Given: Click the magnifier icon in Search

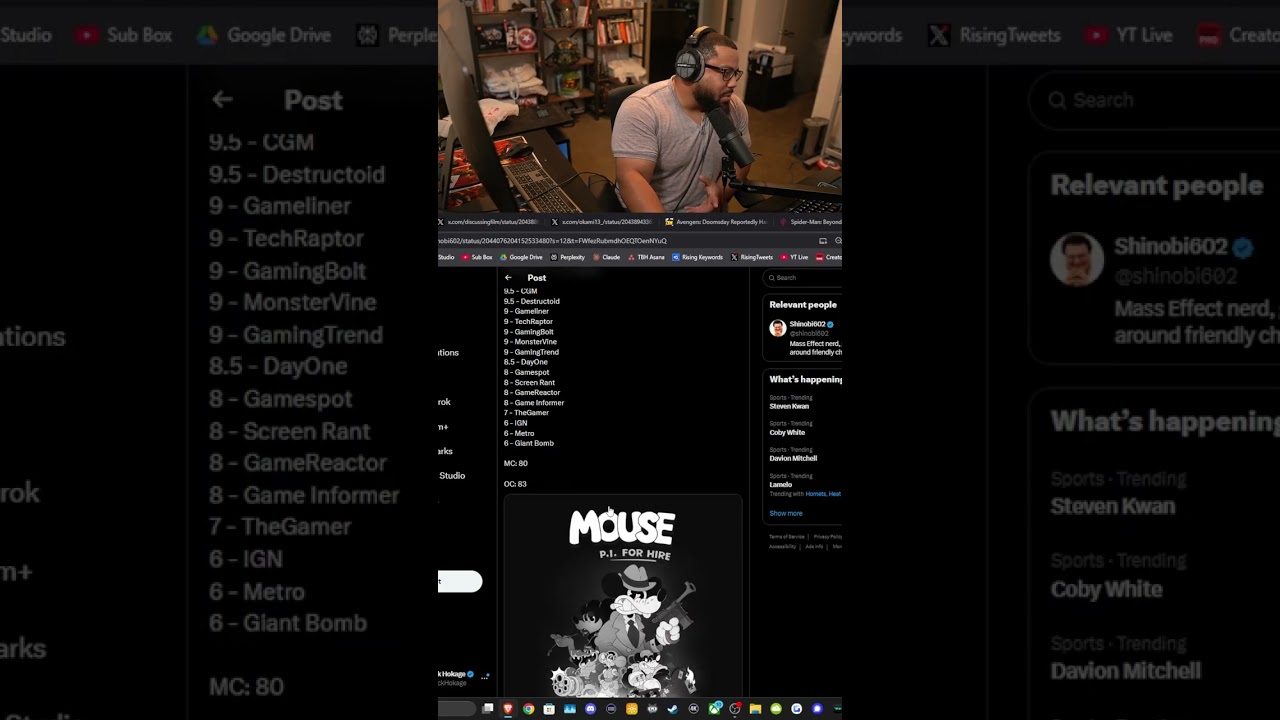Looking at the screenshot, I should click(771, 278).
